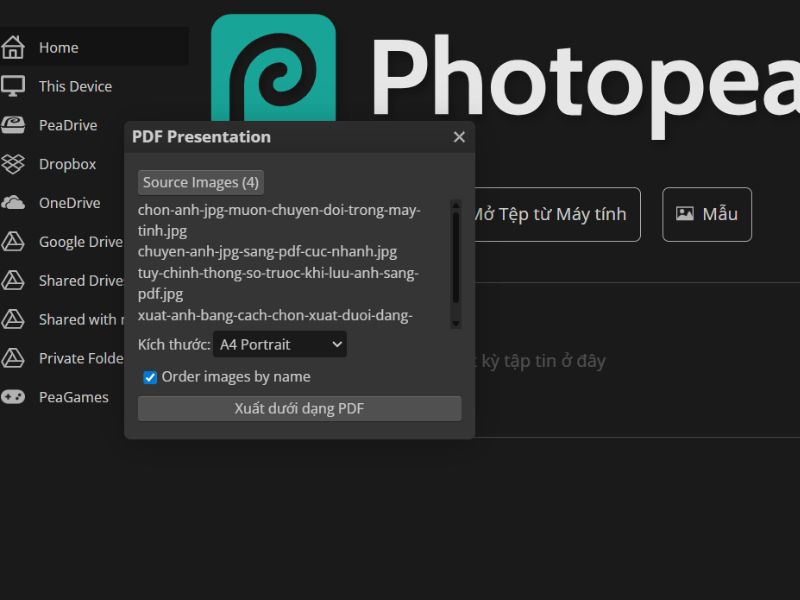Viewport: 800px width, 600px height.
Task: Click Source Images (4) button
Action: pyautogui.click(x=201, y=182)
